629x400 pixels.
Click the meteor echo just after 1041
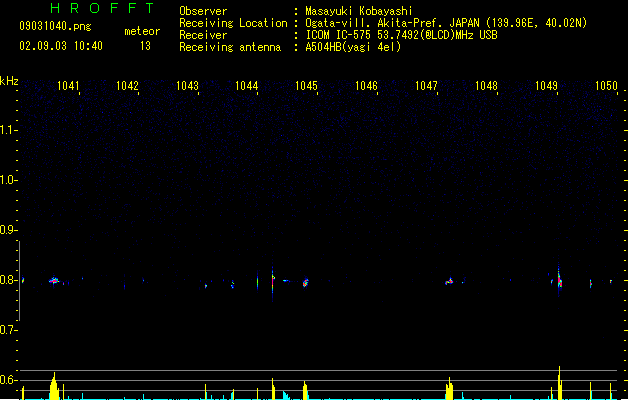[54, 280]
